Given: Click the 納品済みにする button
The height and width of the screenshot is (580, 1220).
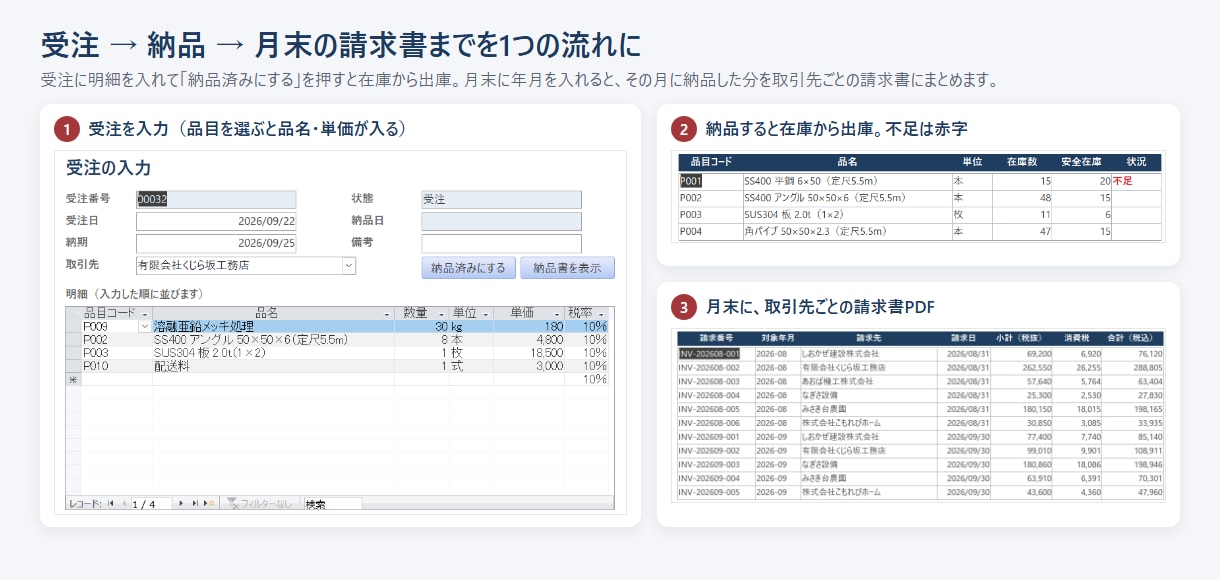Looking at the screenshot, I should click(x=469, y=268).
